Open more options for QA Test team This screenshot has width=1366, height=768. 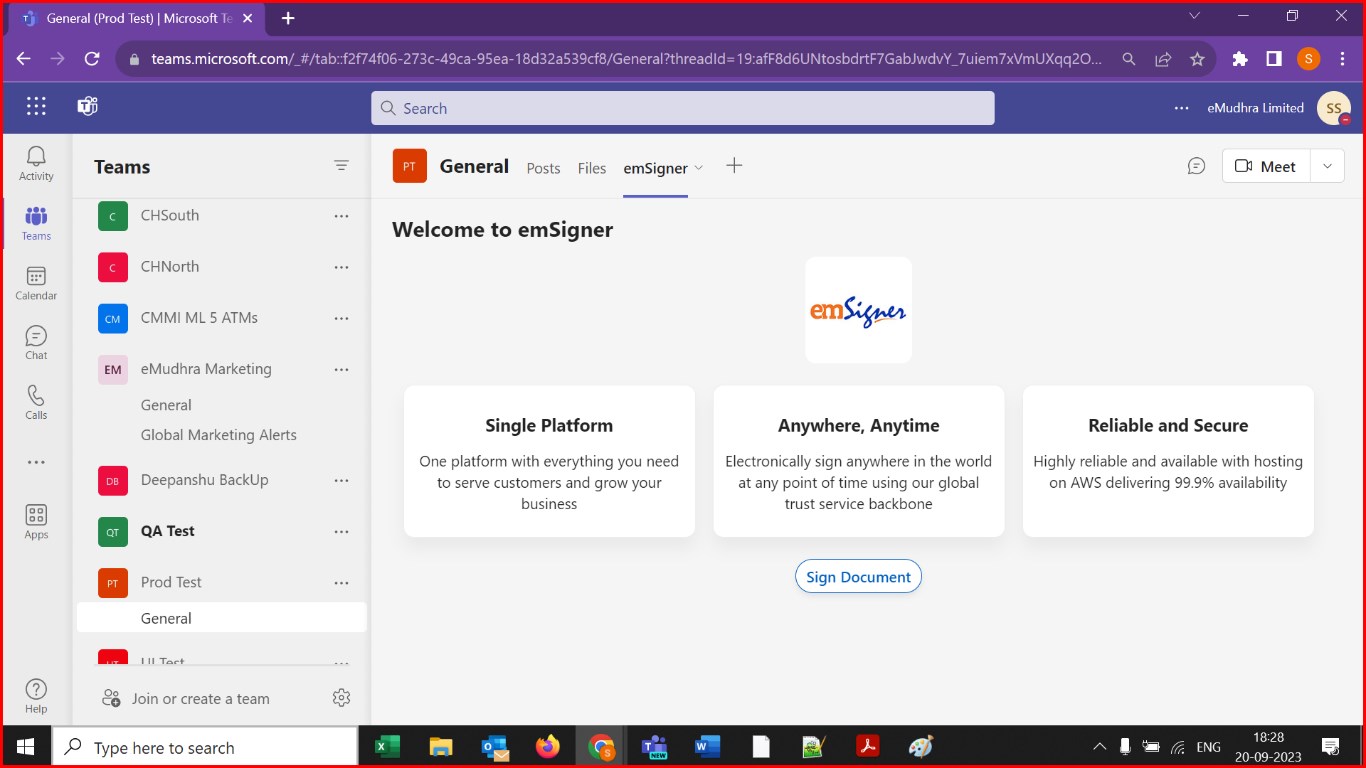341,531
